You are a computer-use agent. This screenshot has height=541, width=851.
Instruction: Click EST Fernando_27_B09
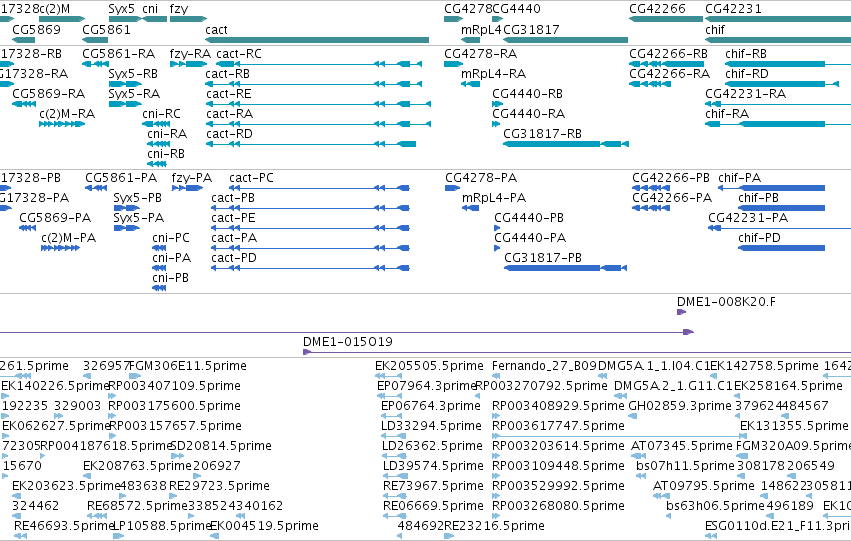click(x=496, y=376)
